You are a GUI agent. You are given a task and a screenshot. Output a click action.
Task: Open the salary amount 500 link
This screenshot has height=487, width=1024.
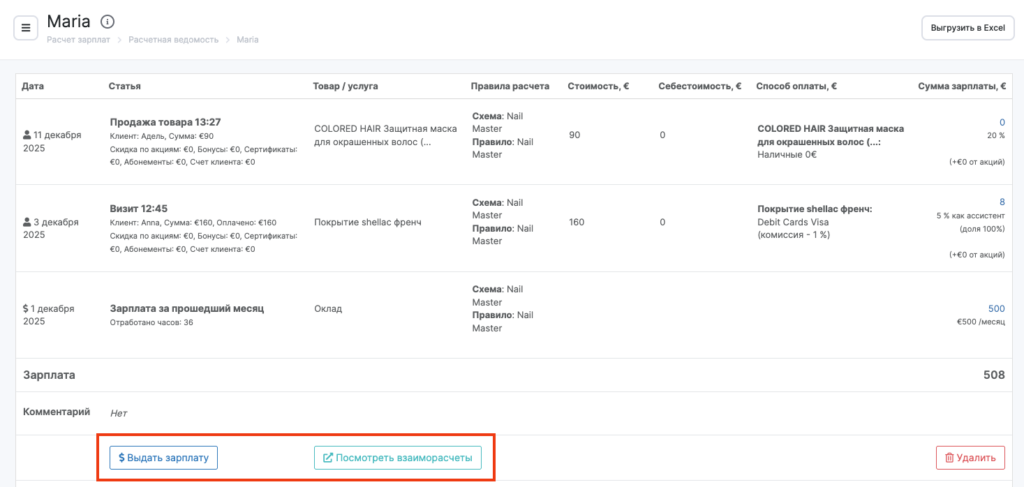pos(996,309)
